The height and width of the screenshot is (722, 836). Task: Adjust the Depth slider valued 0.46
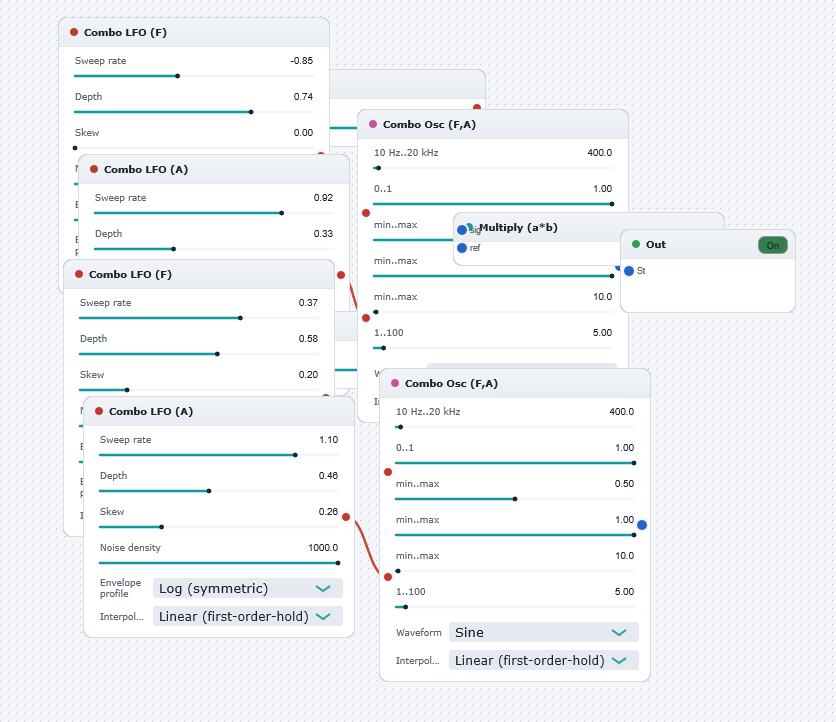tap(219, 491)
